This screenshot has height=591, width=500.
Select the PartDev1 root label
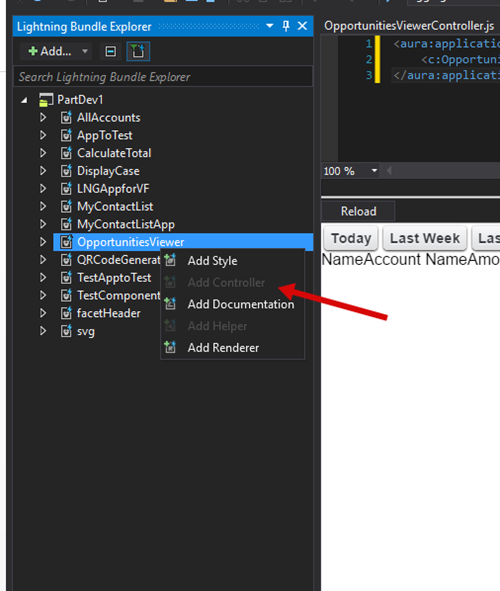pyautogui.click(x=80, y=100)
